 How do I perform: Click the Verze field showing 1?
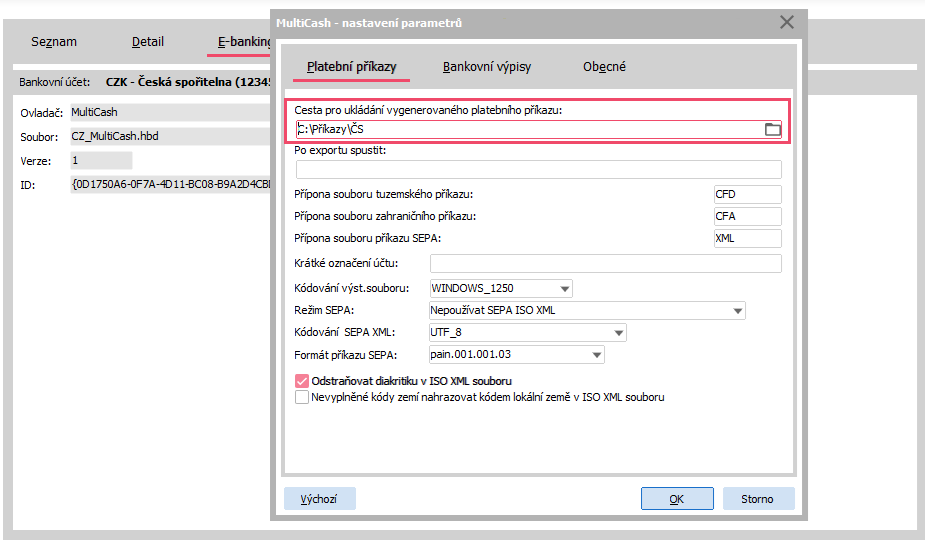click(101, 160)
